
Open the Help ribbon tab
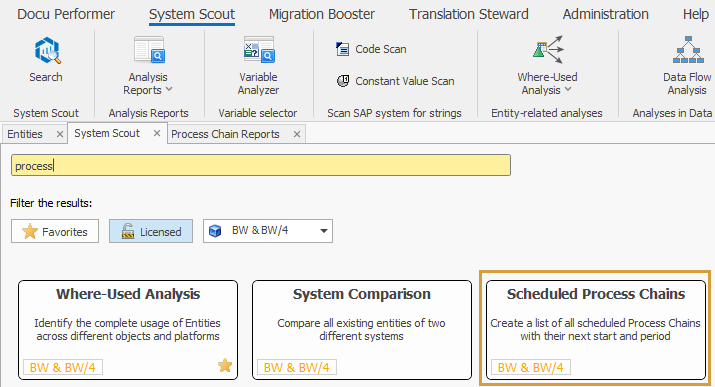pos(695,14)
